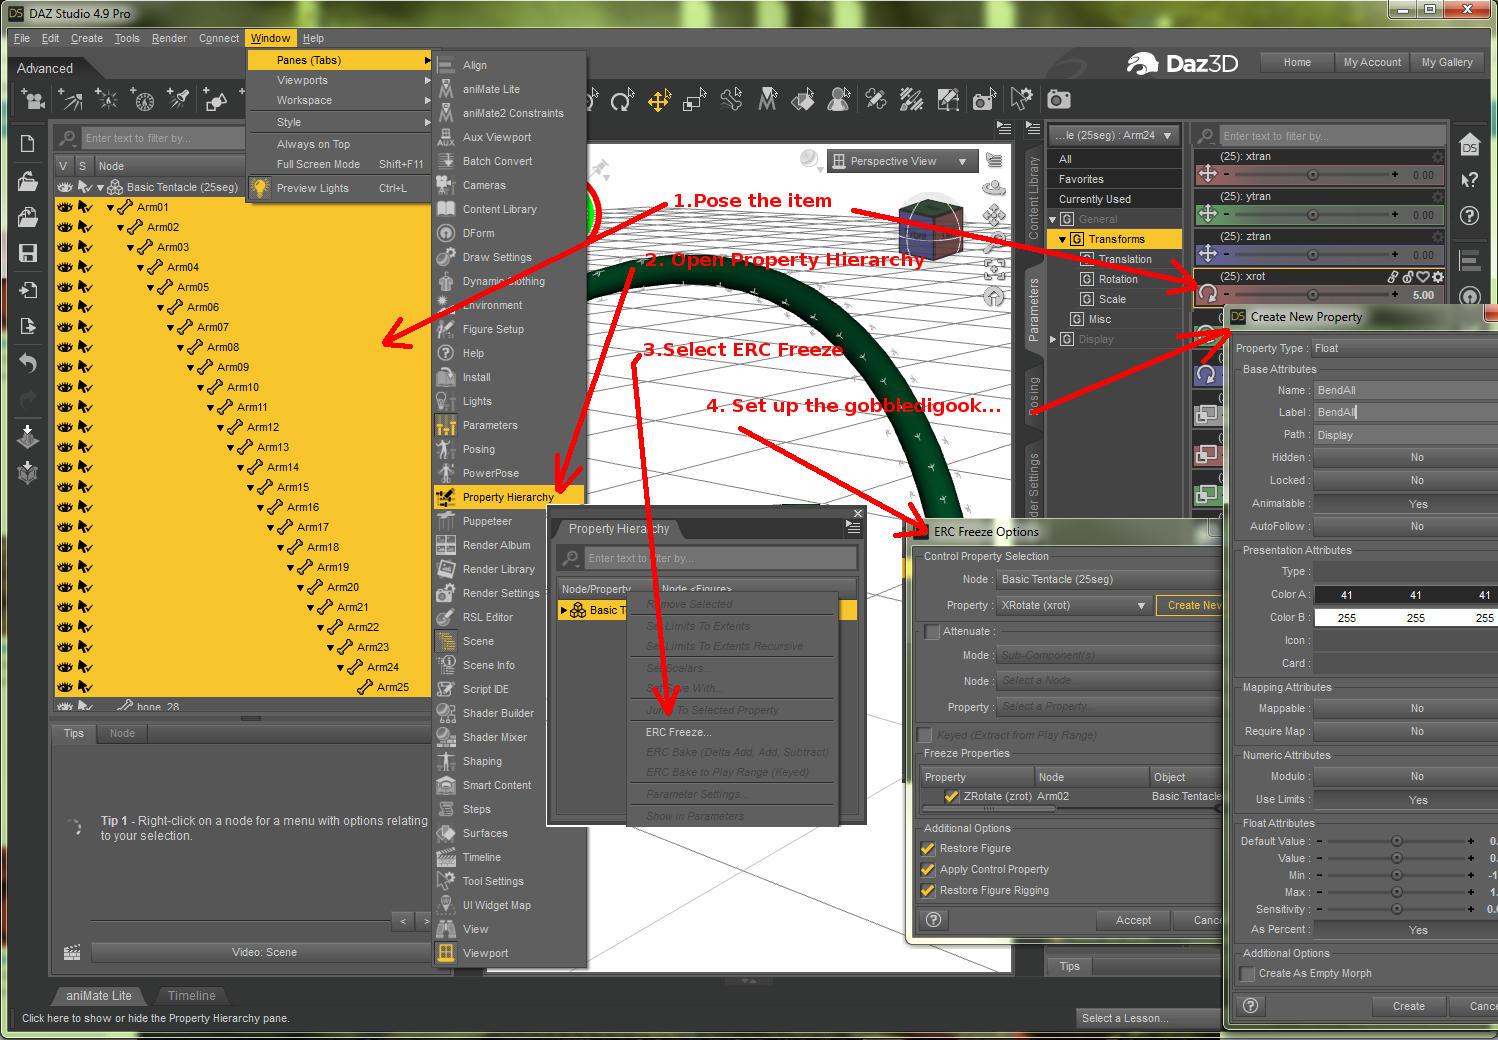
Task: Switch to the Timeline tab
Action: pos(191,995)
